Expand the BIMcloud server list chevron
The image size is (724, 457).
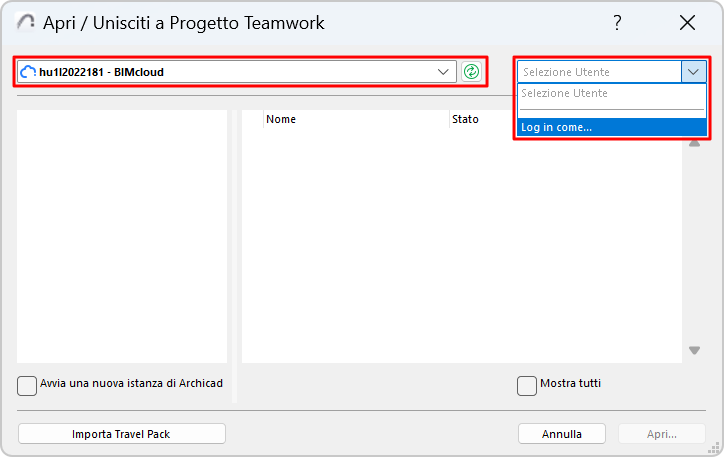(445, 72)
